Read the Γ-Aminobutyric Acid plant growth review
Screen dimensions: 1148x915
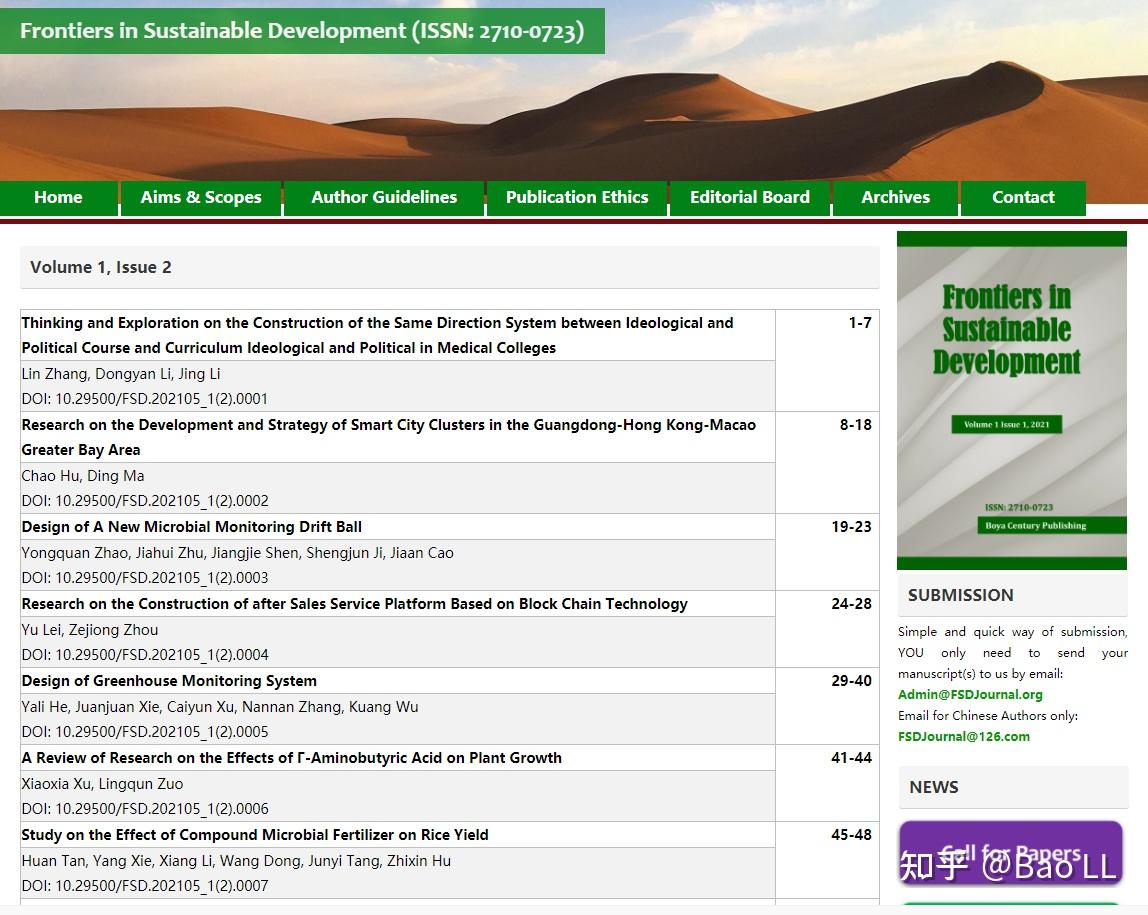tap(291, 757)
